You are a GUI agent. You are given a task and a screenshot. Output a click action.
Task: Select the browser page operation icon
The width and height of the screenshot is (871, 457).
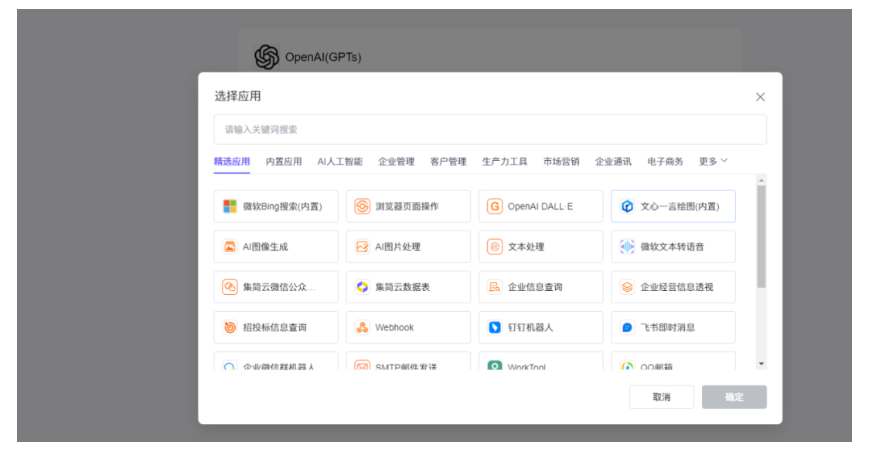[362, 206]
